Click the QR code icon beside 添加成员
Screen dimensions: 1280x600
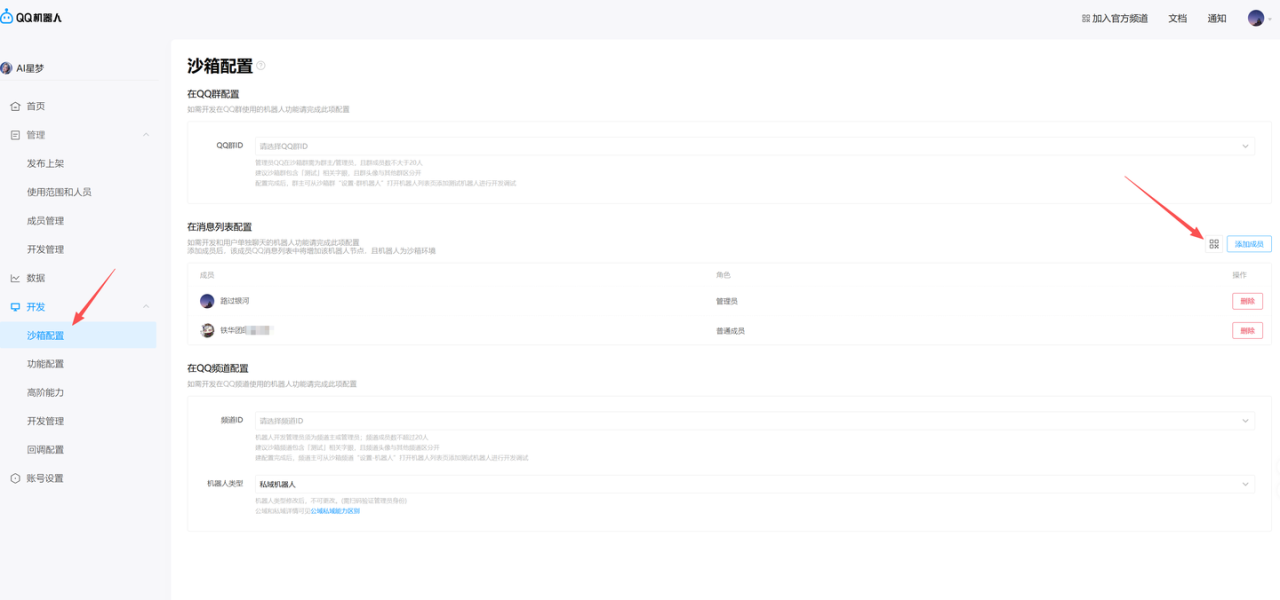[1213, 244]
